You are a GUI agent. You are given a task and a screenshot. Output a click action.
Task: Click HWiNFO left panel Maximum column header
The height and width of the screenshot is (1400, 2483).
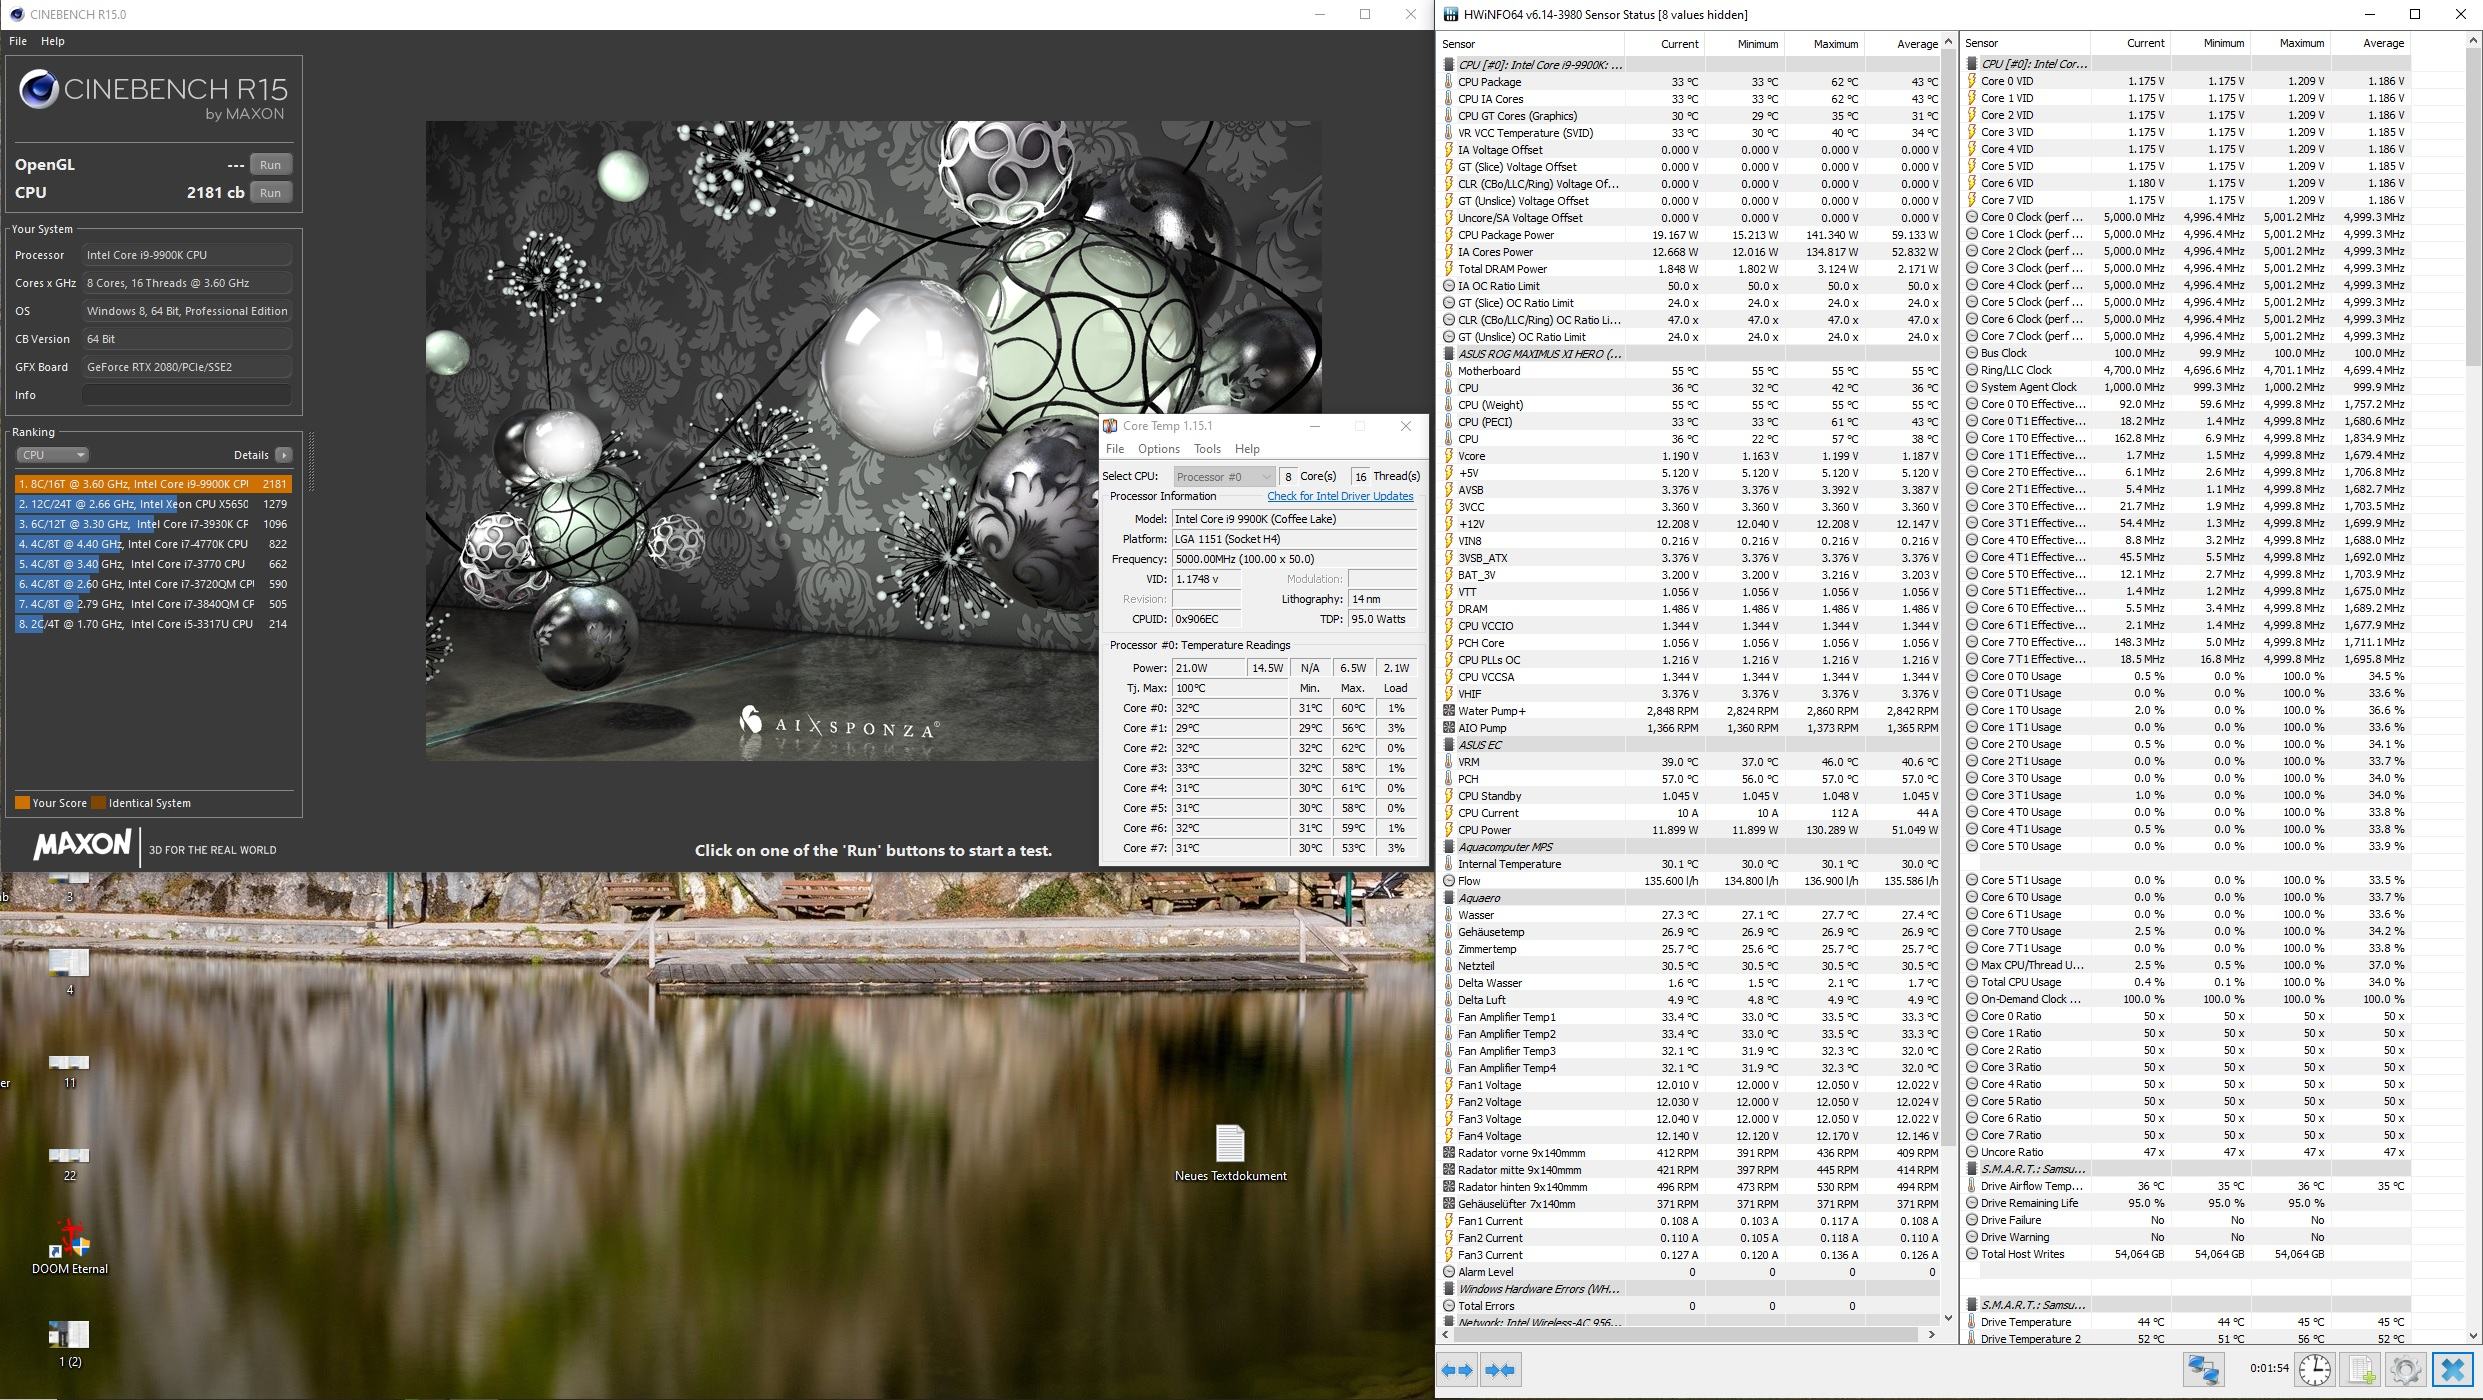point(1824,44)
